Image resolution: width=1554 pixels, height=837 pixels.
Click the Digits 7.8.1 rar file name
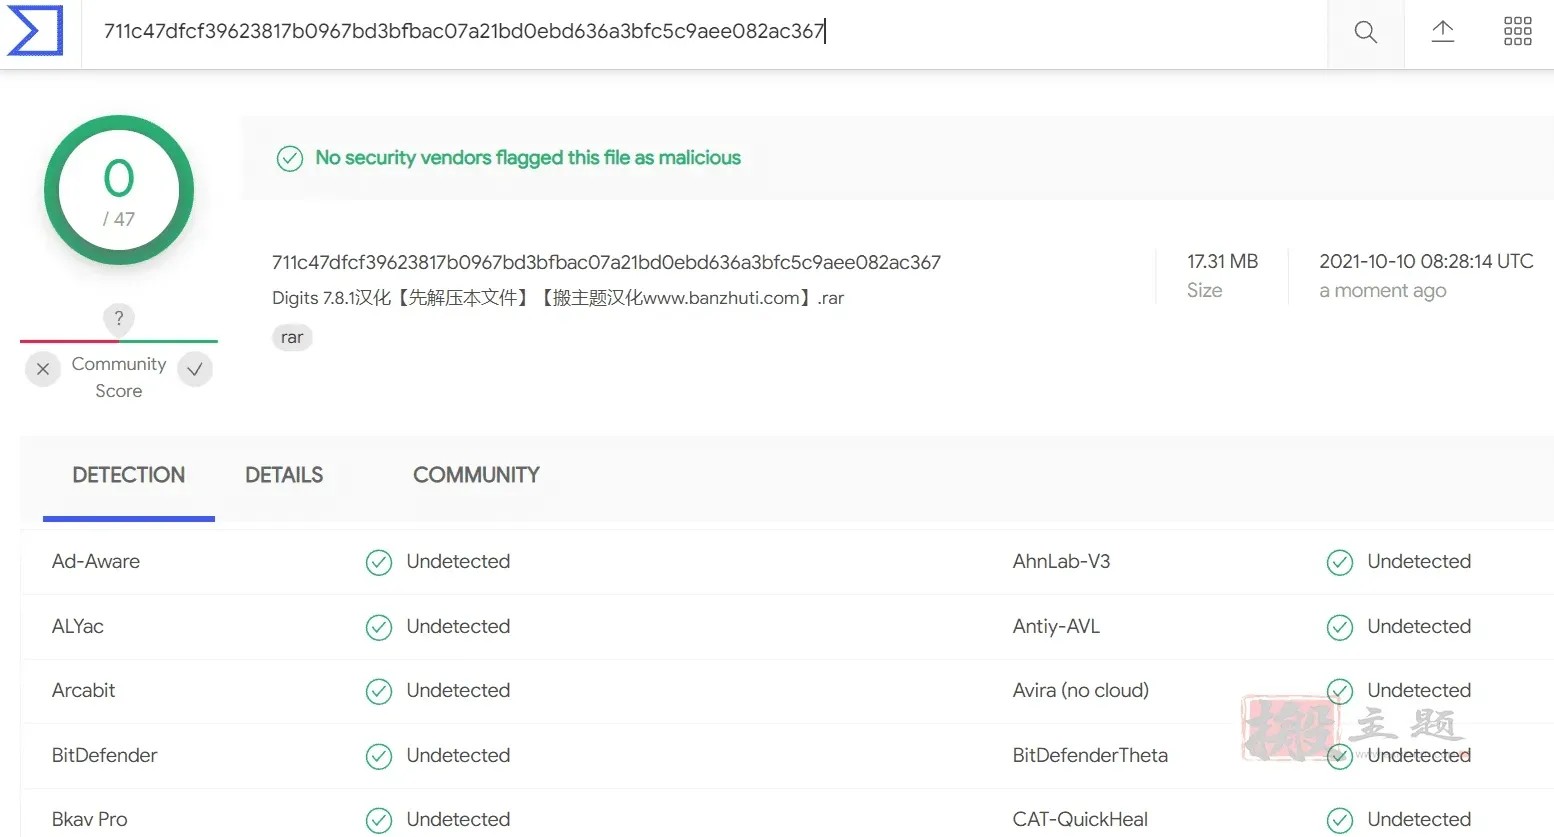(x=558, y=298)
